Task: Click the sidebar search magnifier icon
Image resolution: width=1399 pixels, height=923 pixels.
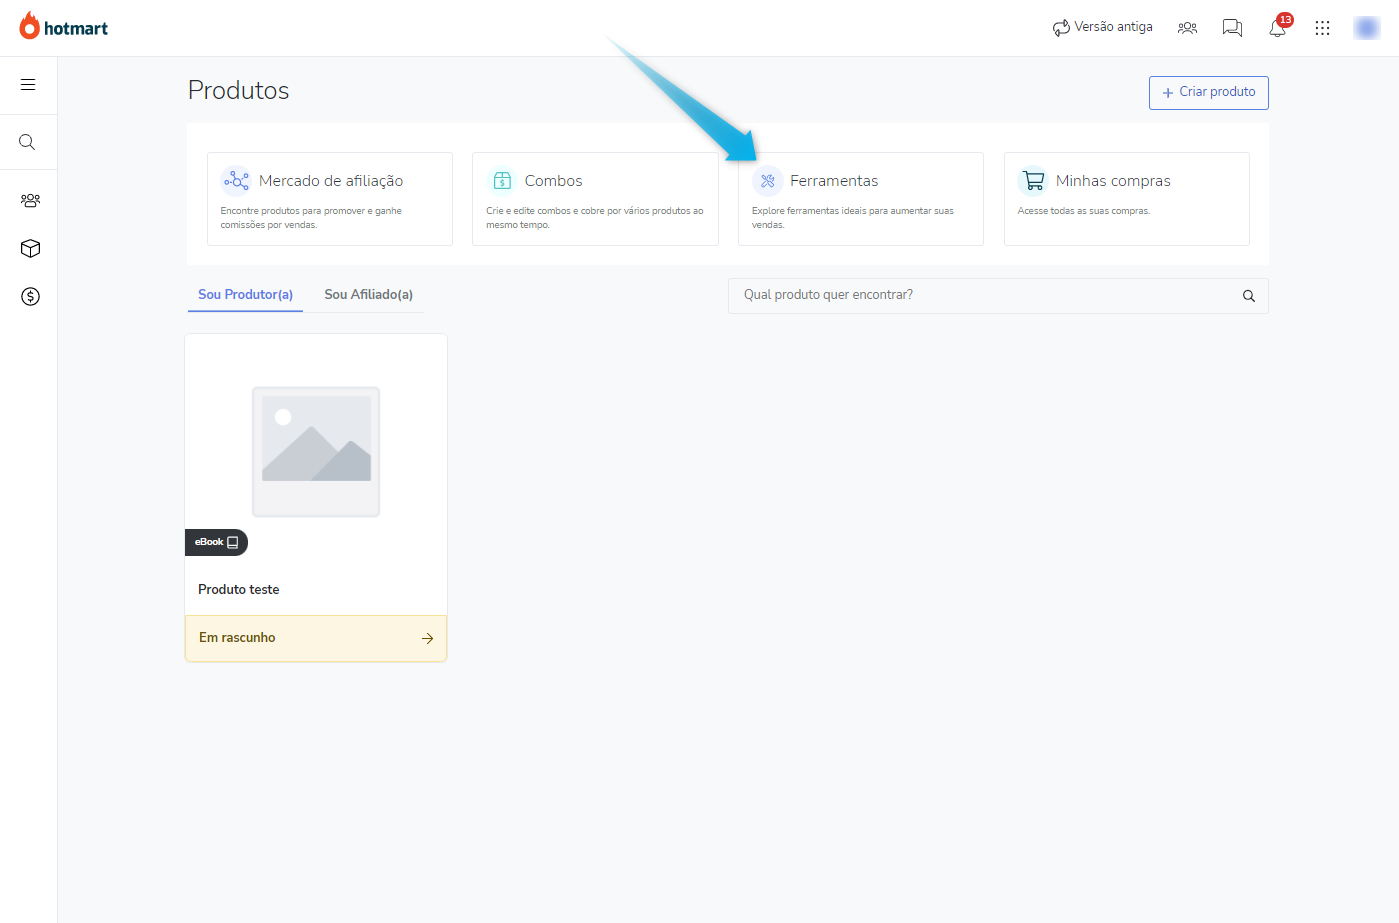Action: (x=28, y=142)
